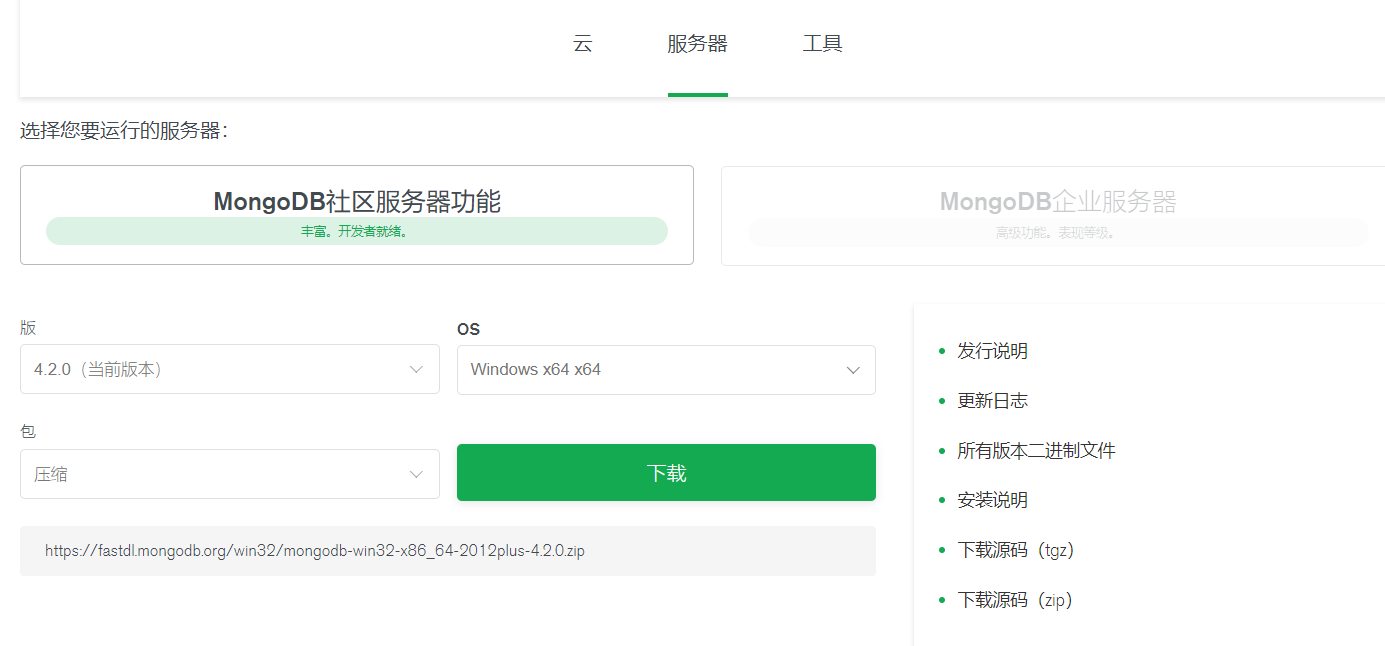Click the OS field label
The image size is (1385, 646).
[469, 329]
